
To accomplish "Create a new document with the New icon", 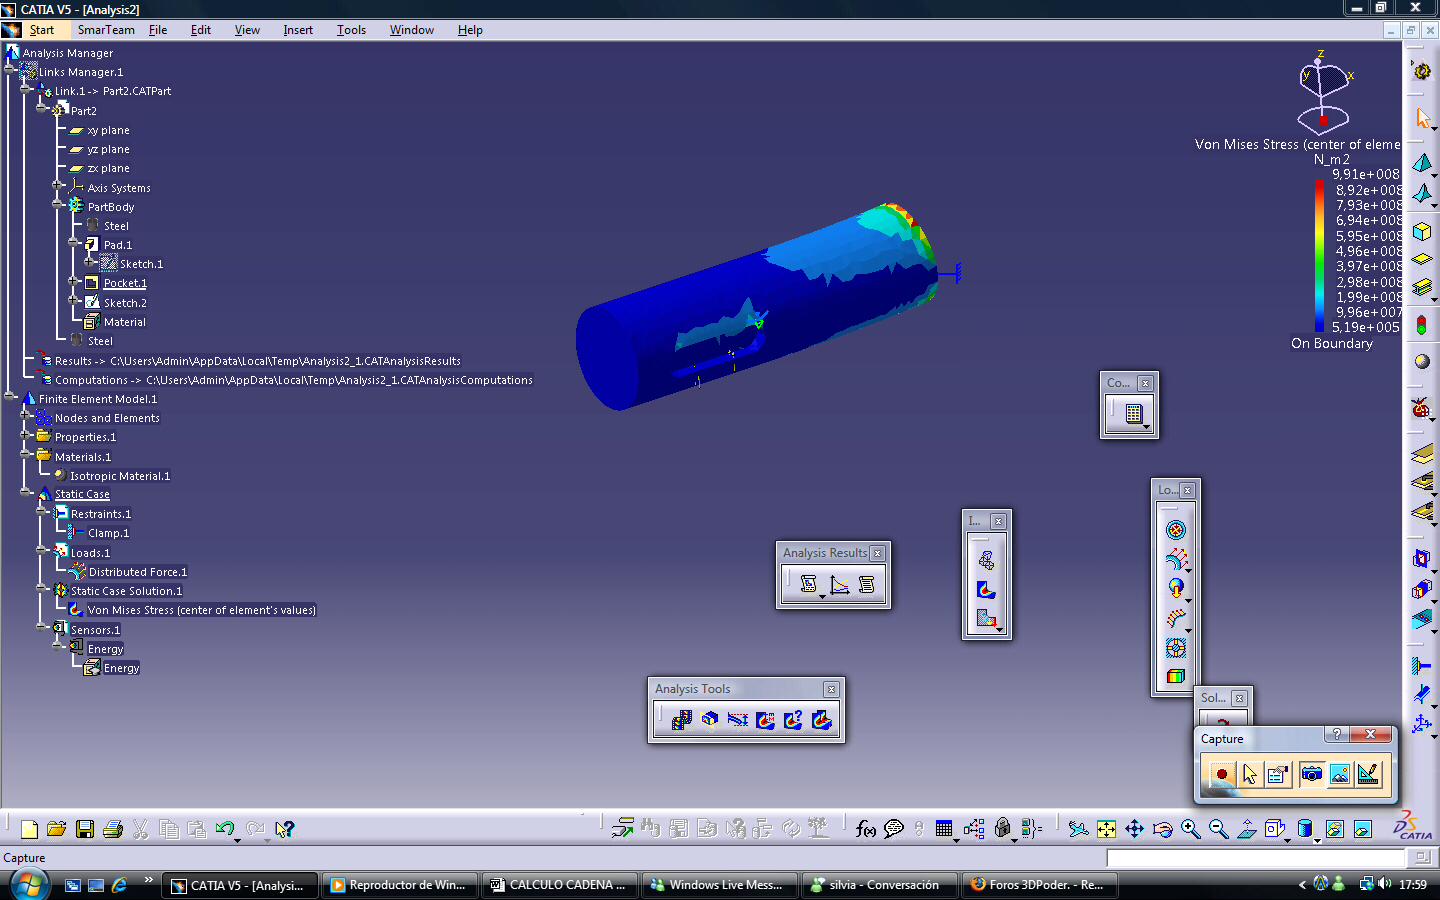I will pyautogui.click(x=29, y=829).
